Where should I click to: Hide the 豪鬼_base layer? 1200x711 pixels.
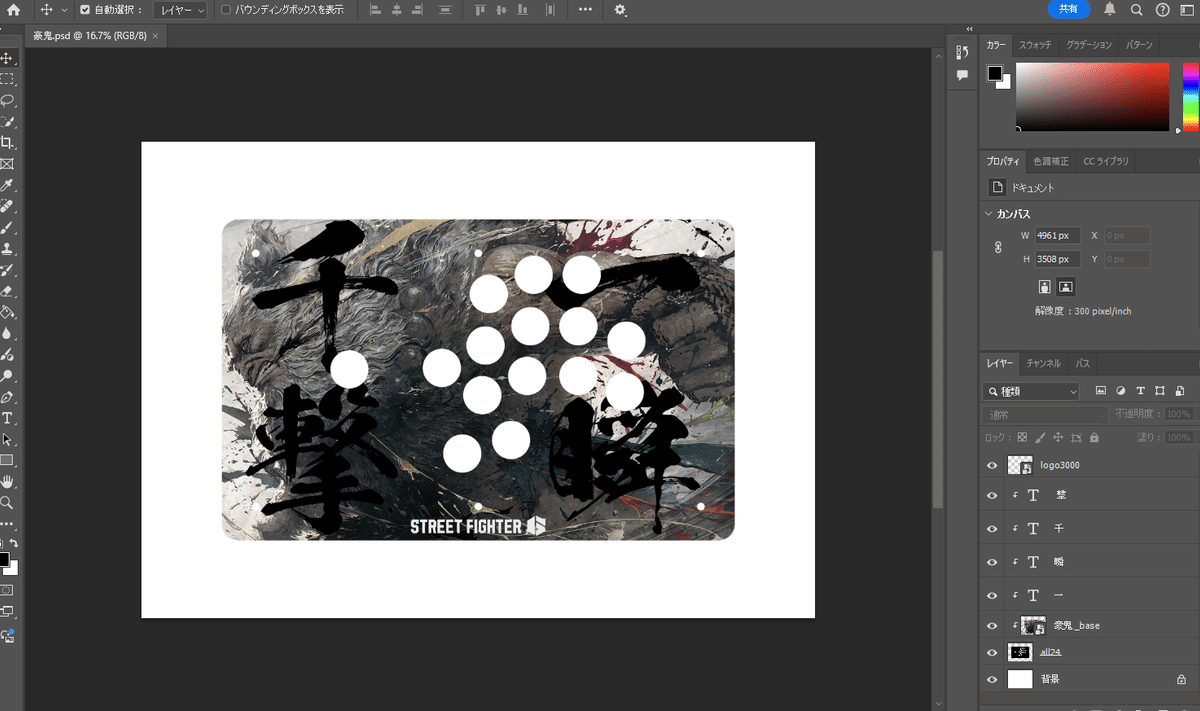point(992,625)
